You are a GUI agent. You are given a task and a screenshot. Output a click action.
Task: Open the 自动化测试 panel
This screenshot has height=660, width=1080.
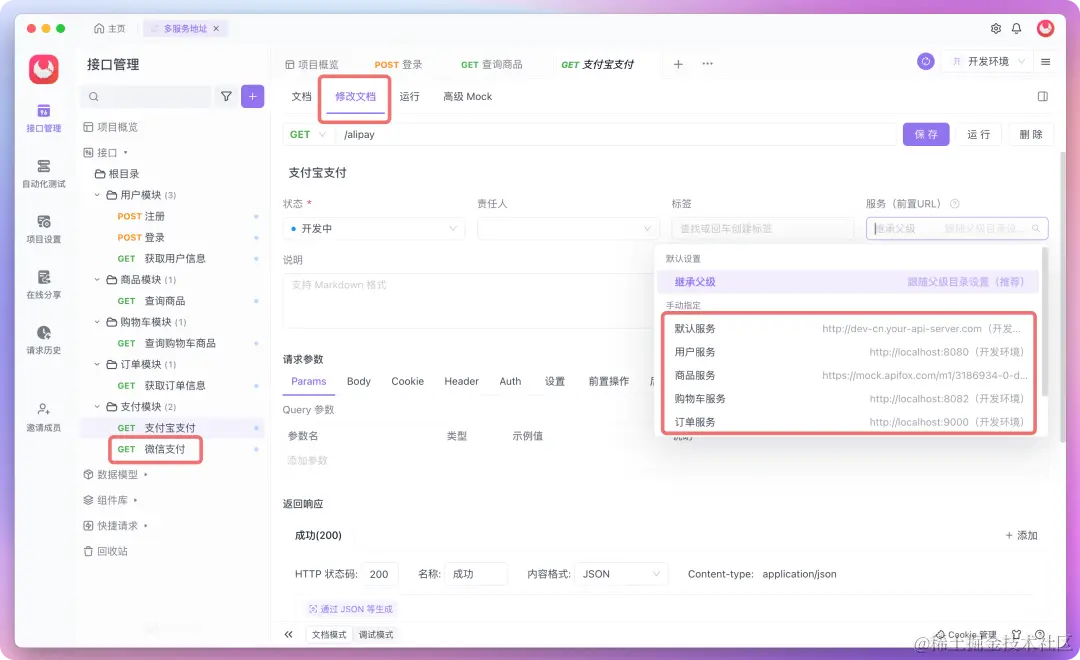point(44,174)
